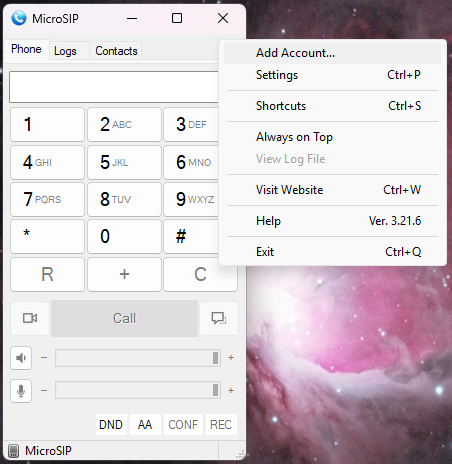Open Help menu entry
The image size is (452, 464).
[x=332, y=221]
